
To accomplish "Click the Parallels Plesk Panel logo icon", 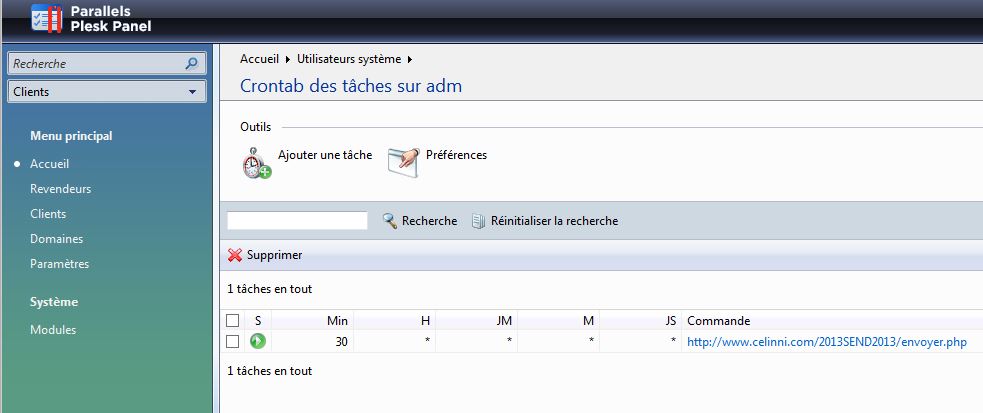I will [47, 18].
